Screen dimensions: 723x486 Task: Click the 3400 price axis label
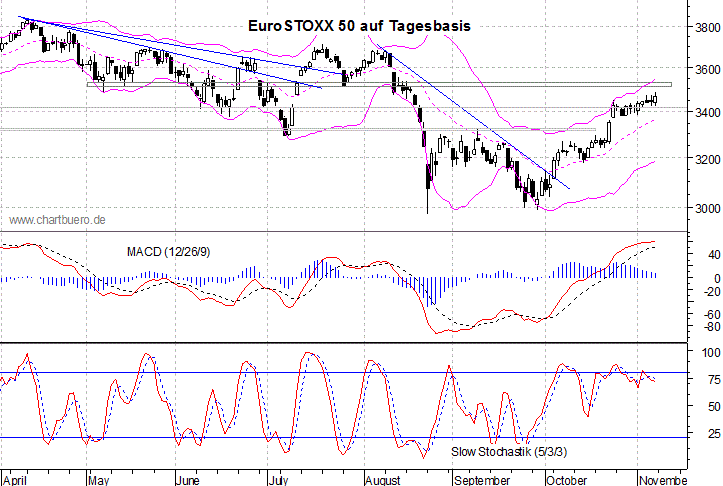click(706, 115)
